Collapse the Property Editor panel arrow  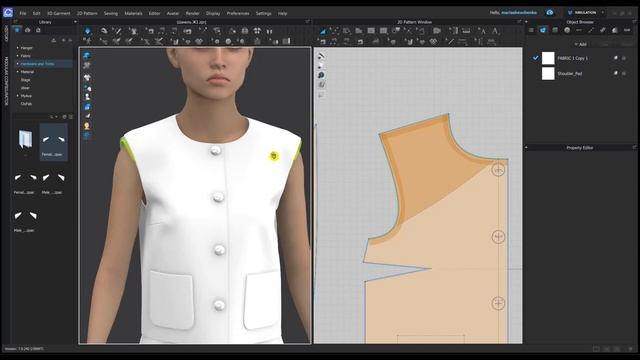pyautogui.click(x=526, y=147)
